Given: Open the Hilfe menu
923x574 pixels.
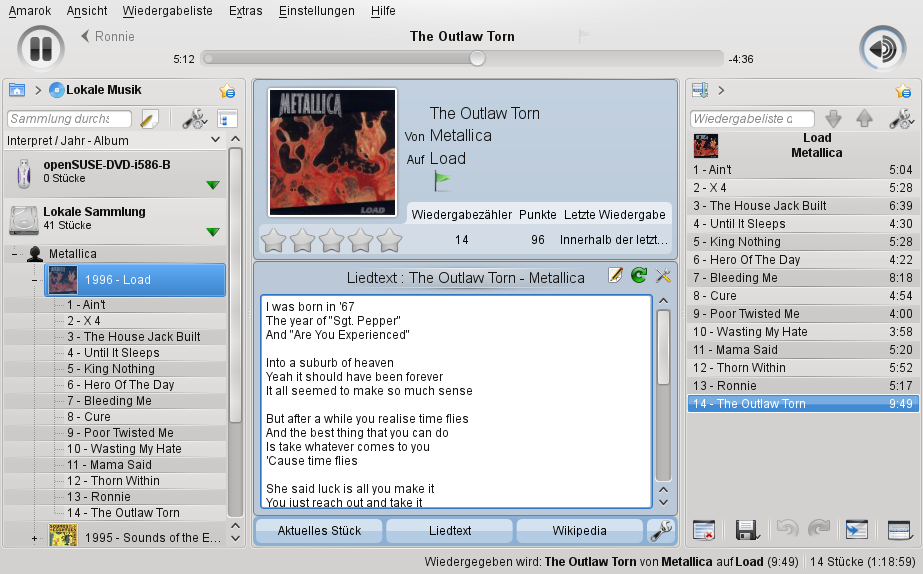Looking at the screenshot, I should [x=383, y=11].
